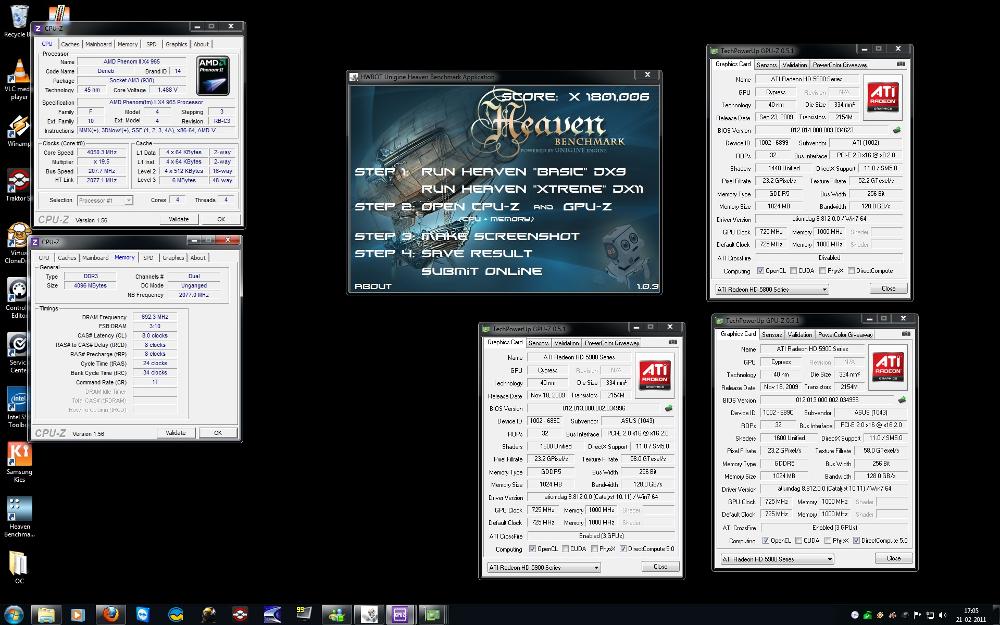Click the BIOS save chip icon in the GPU-Z window with subvendor ATI (1002)

[897, 130]
